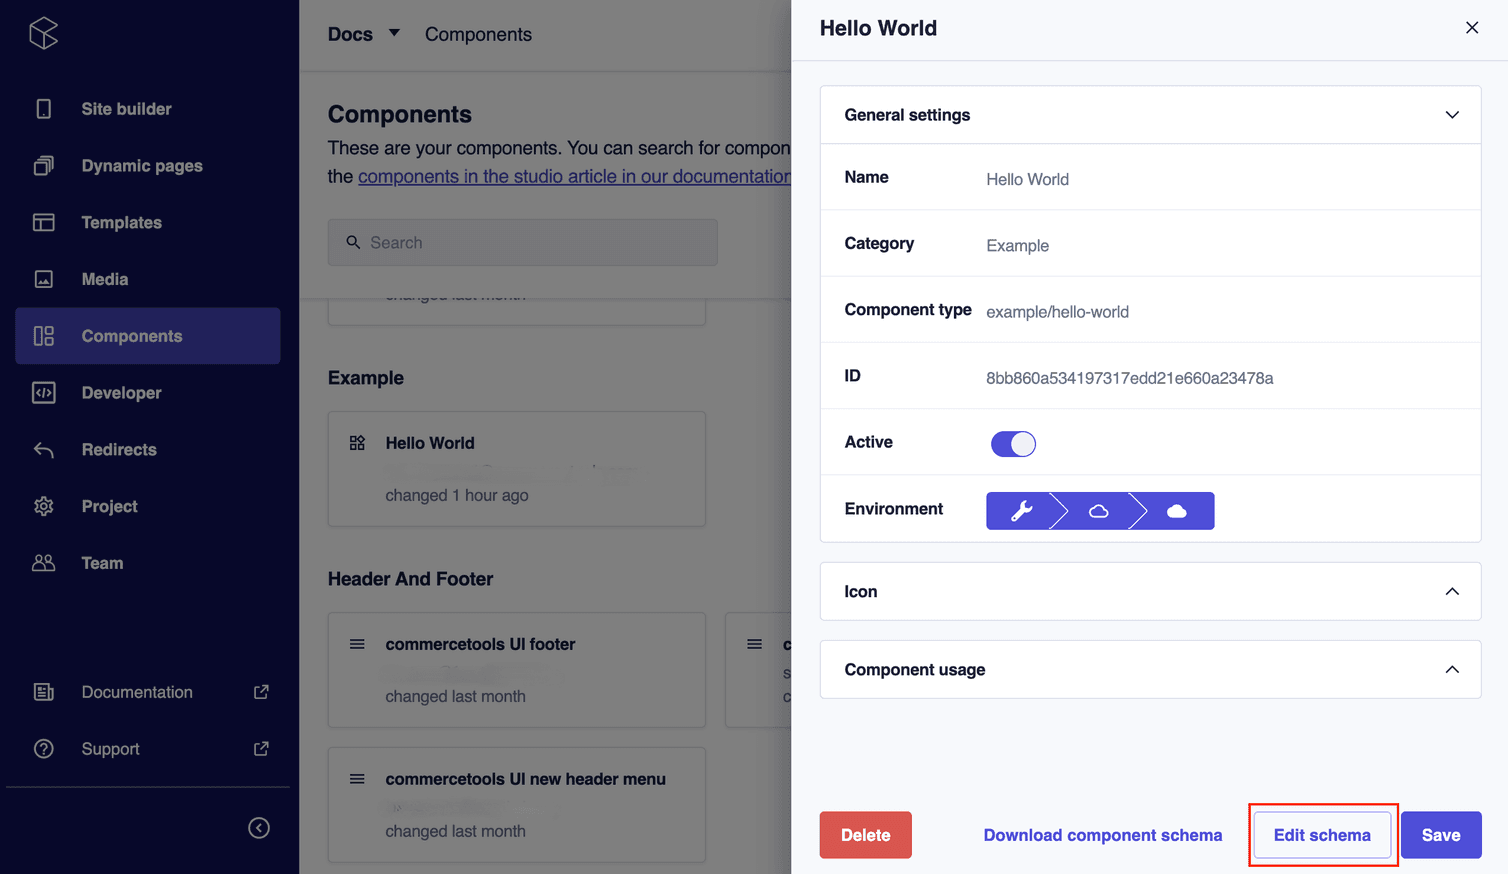1508x874 pixels.
Task: Click the Project gear icon
Action: click(x=44, y=506)
